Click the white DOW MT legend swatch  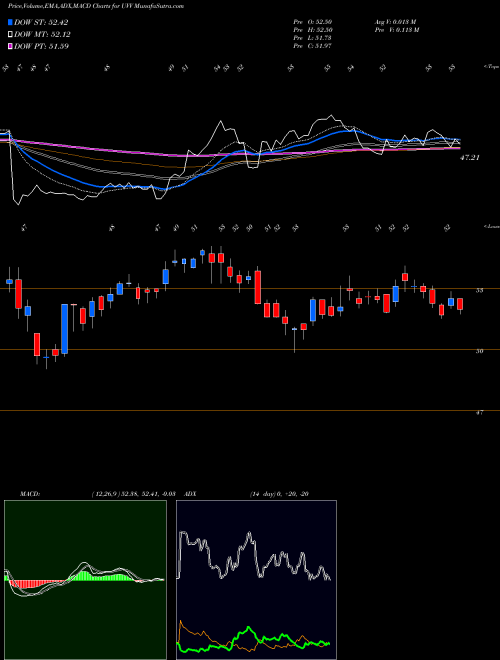point(11,35)
